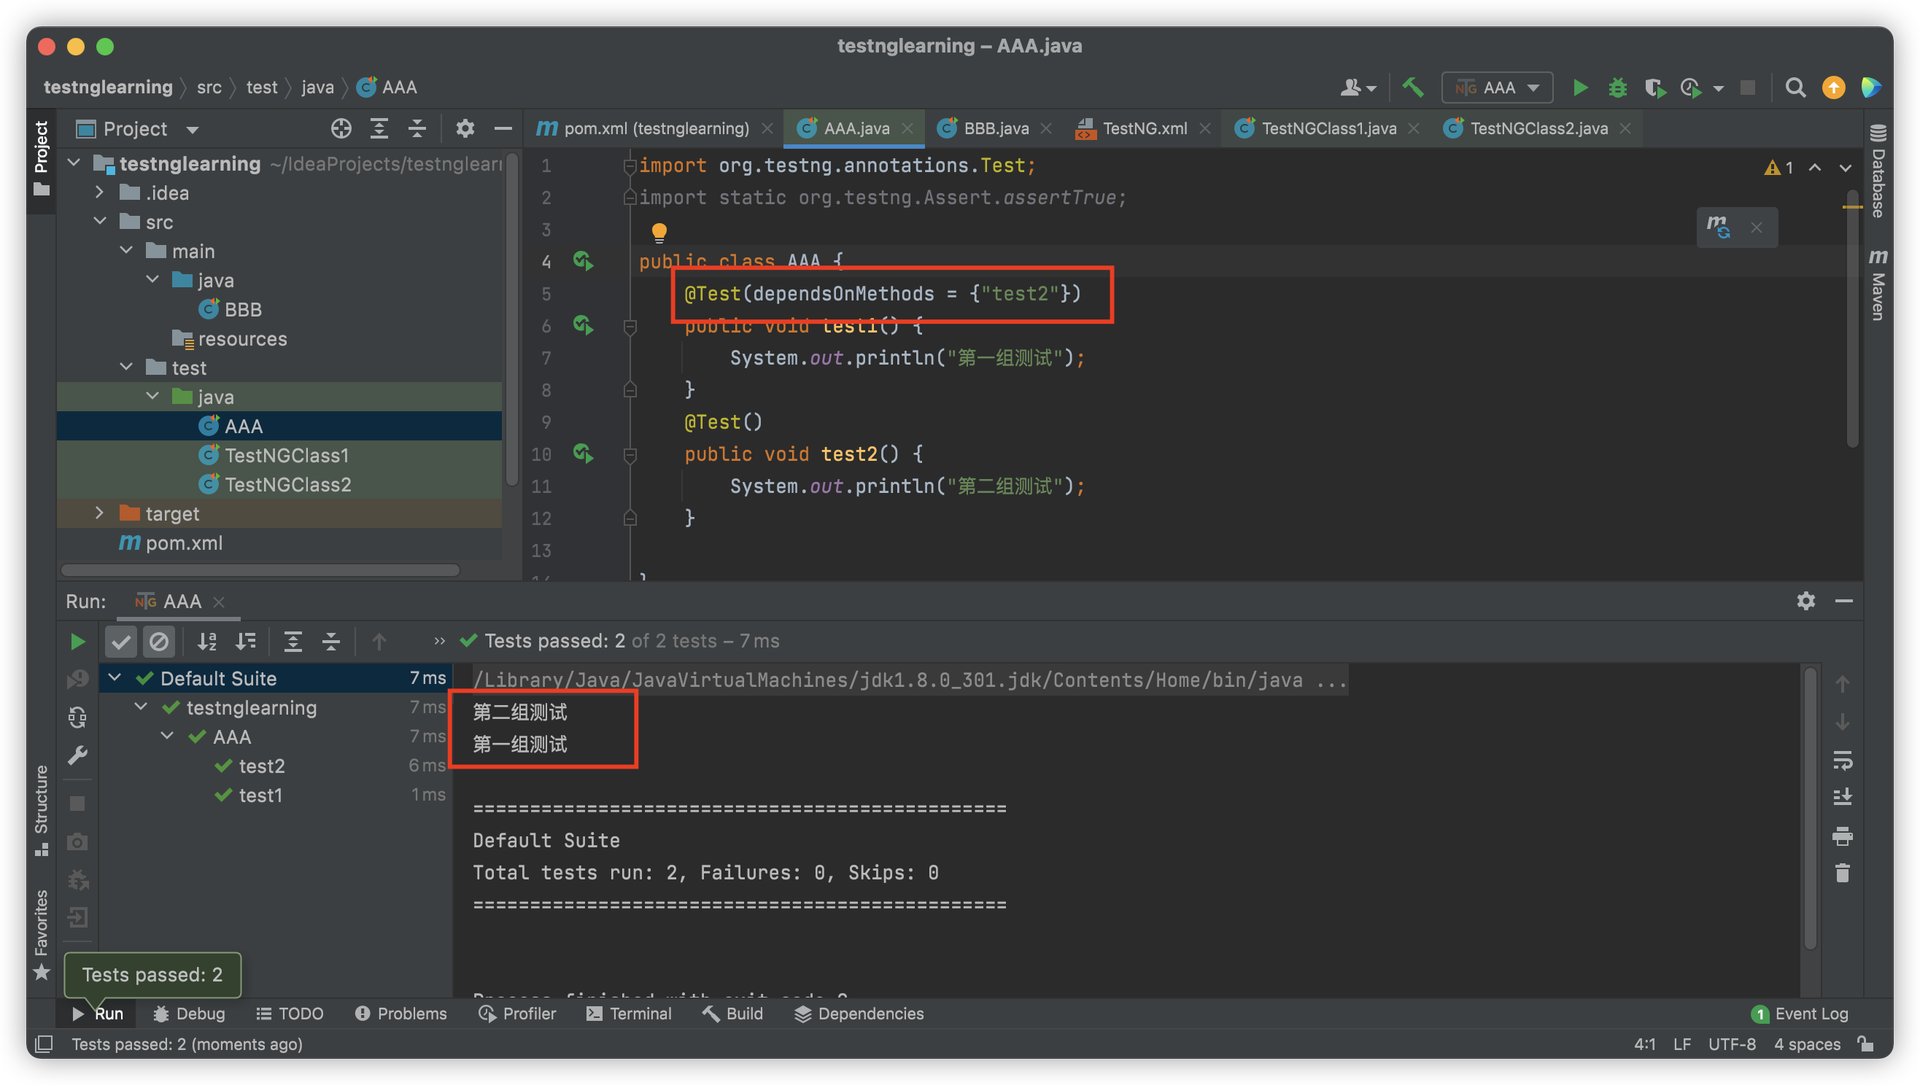
Task: Start debugging with the bug icon
Action: pyautogui.click(x=1617, y=88)
